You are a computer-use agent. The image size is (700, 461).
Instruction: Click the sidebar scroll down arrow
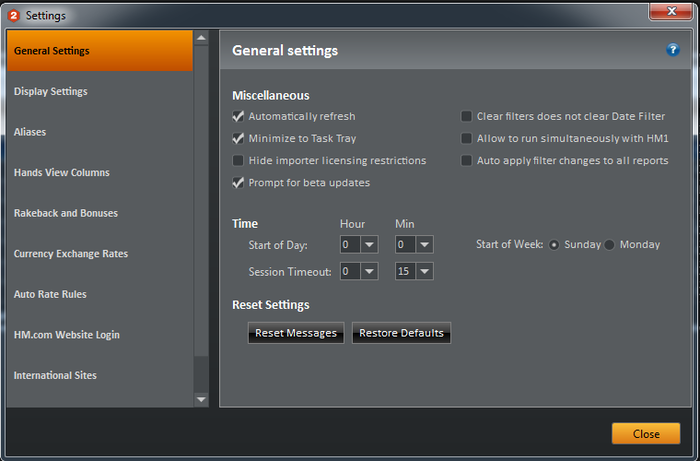(201, 399)
